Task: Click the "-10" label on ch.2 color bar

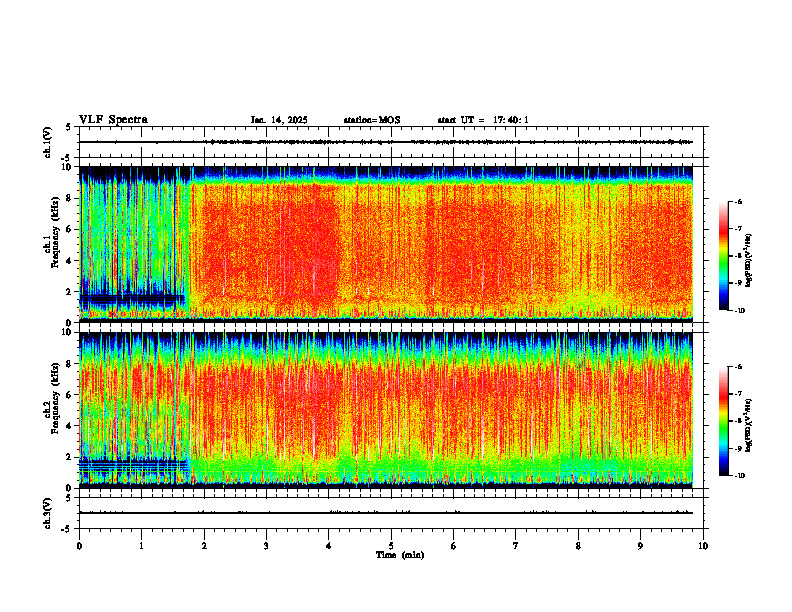Action: coord(739,476)
